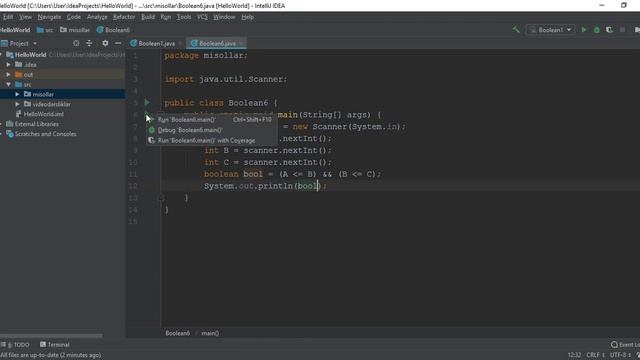640x360 pixels.
Task: Select the out folder
Action: click(28, 75)
